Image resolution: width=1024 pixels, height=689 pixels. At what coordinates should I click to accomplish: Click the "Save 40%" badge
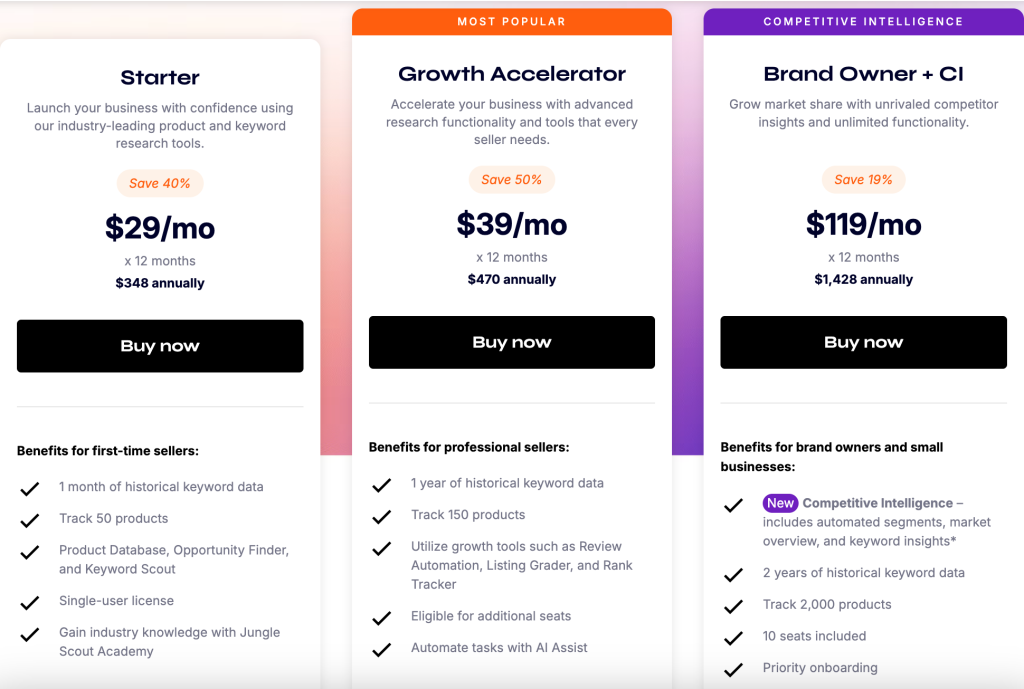160,183
